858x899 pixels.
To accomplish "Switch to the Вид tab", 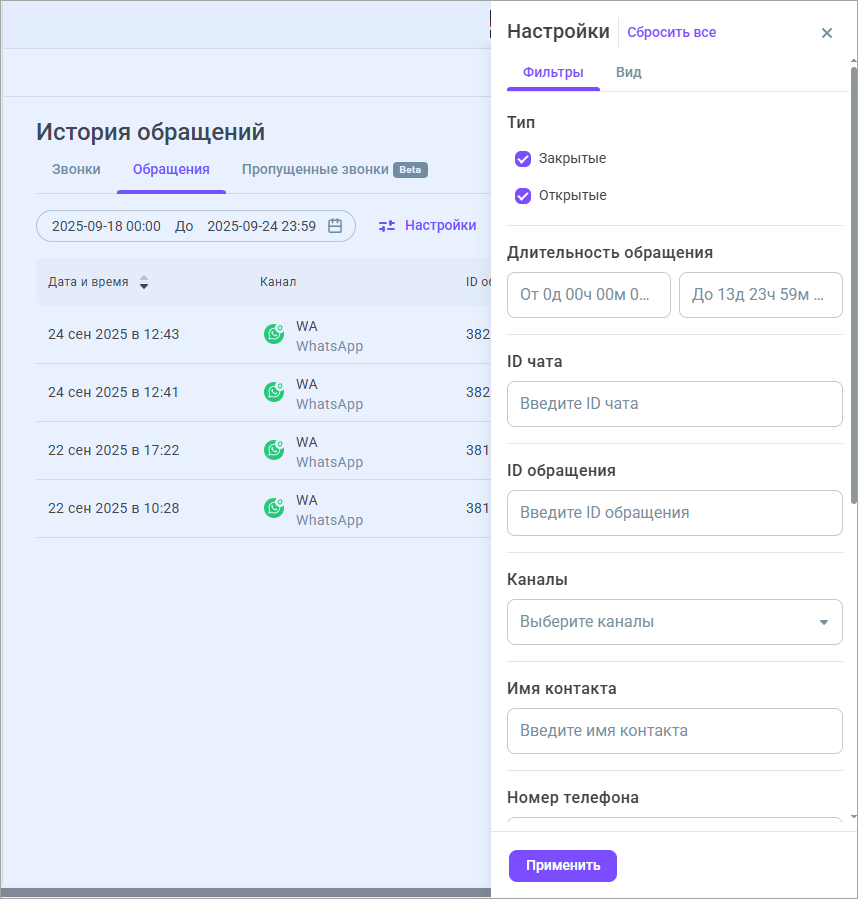I will click(629, 73).
